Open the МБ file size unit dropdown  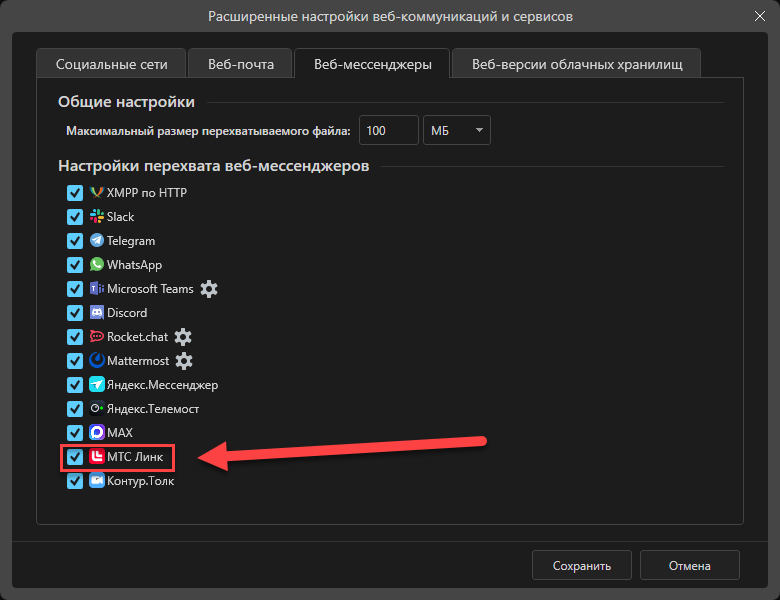point(457,130)
